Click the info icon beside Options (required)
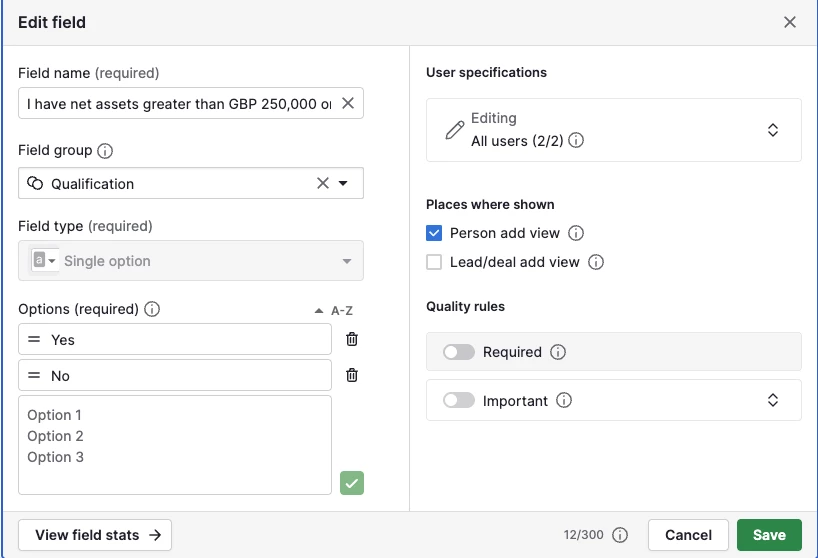Viewport: 818px width, 558px height. coord(152,309)
